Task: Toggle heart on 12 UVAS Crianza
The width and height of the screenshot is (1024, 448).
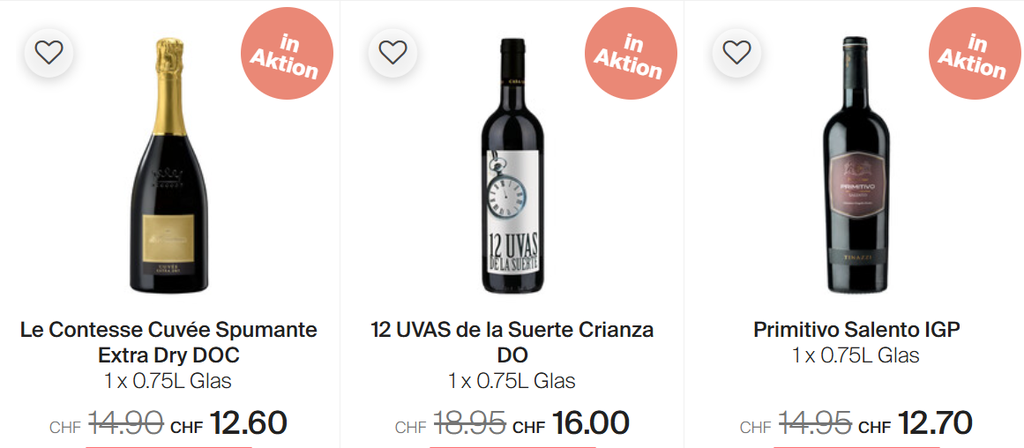Action: click(392, 52)
